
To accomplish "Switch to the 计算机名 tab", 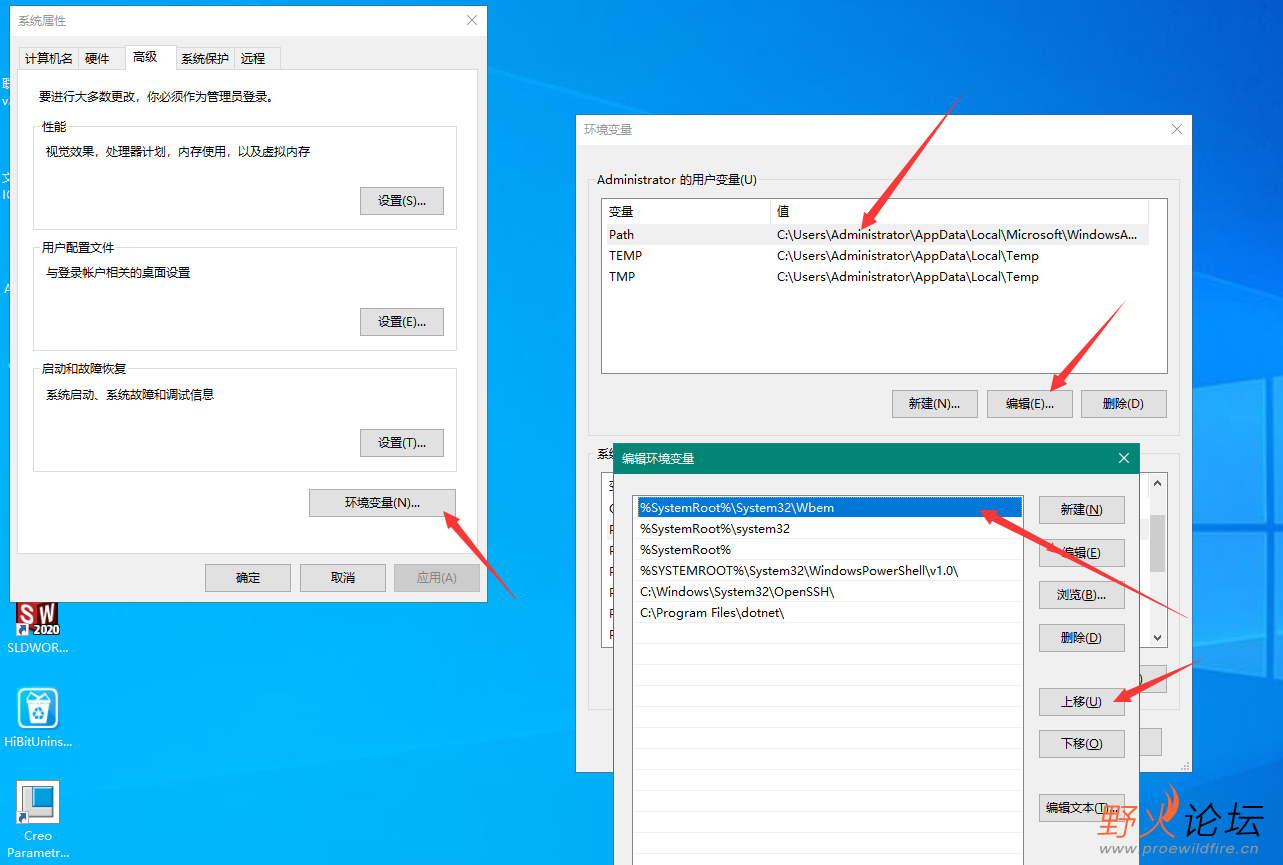I will [49, 59].
